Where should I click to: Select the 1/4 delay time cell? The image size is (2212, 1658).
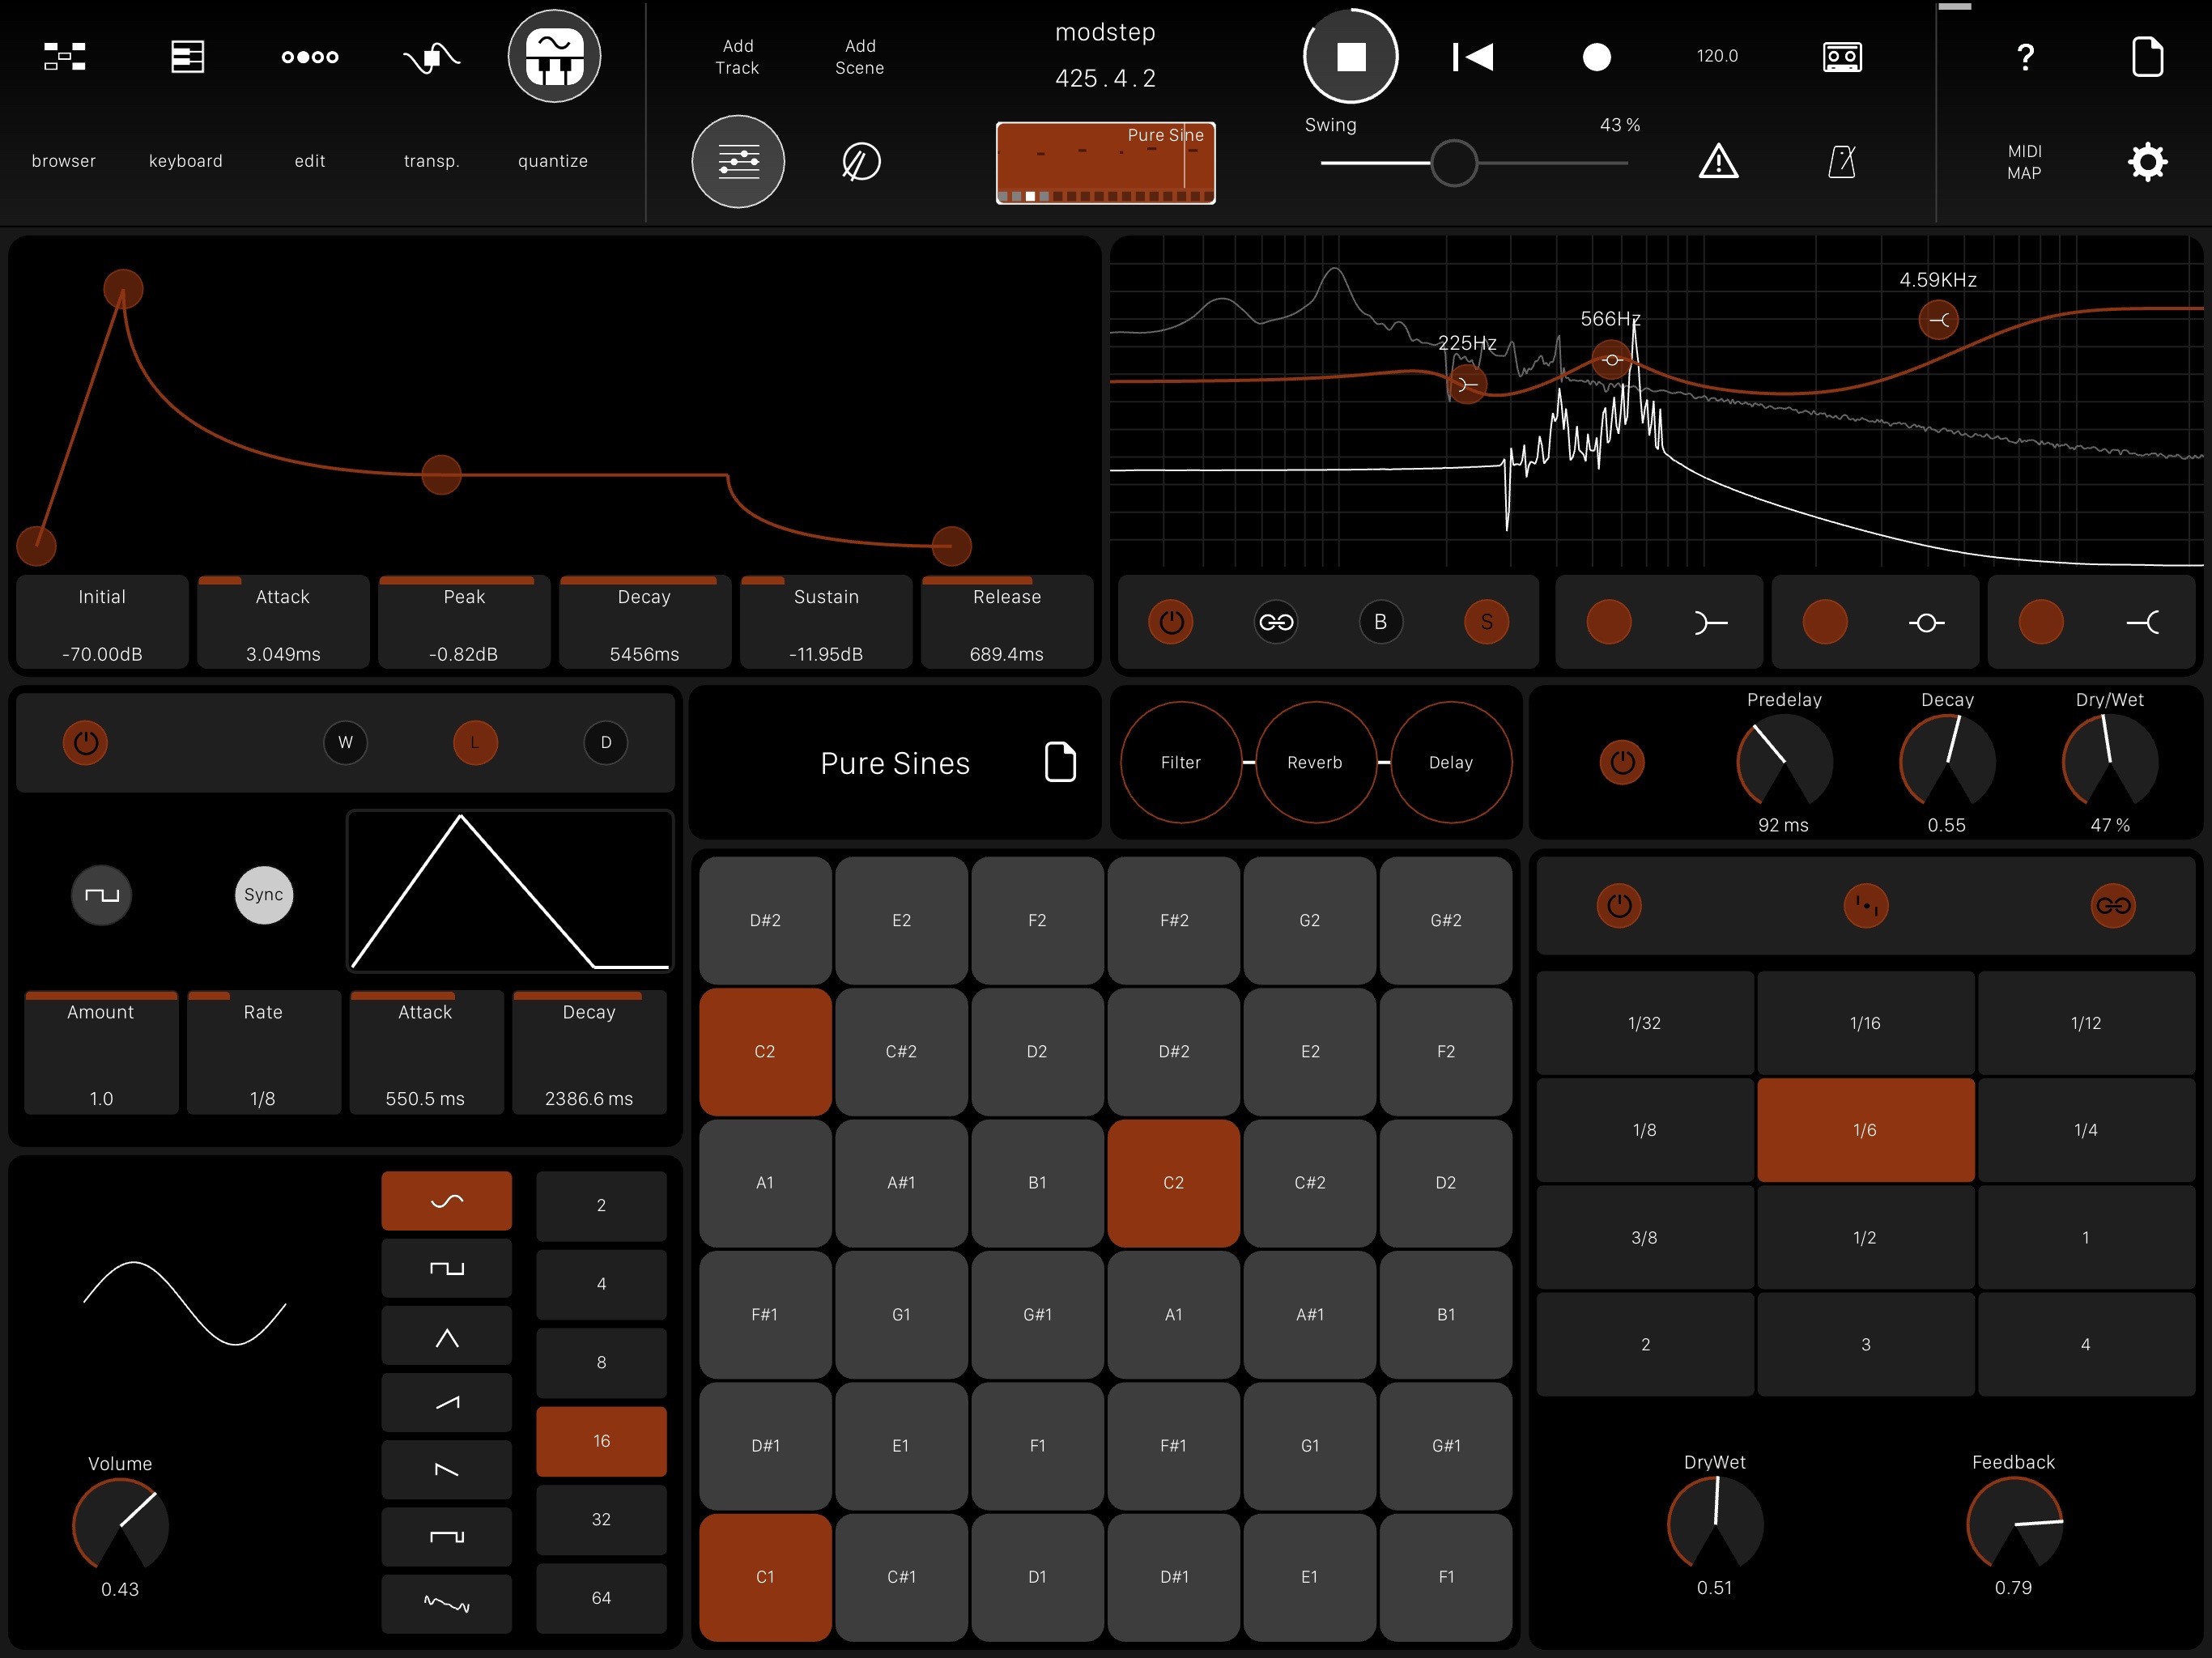[x=2085, y=1130]
